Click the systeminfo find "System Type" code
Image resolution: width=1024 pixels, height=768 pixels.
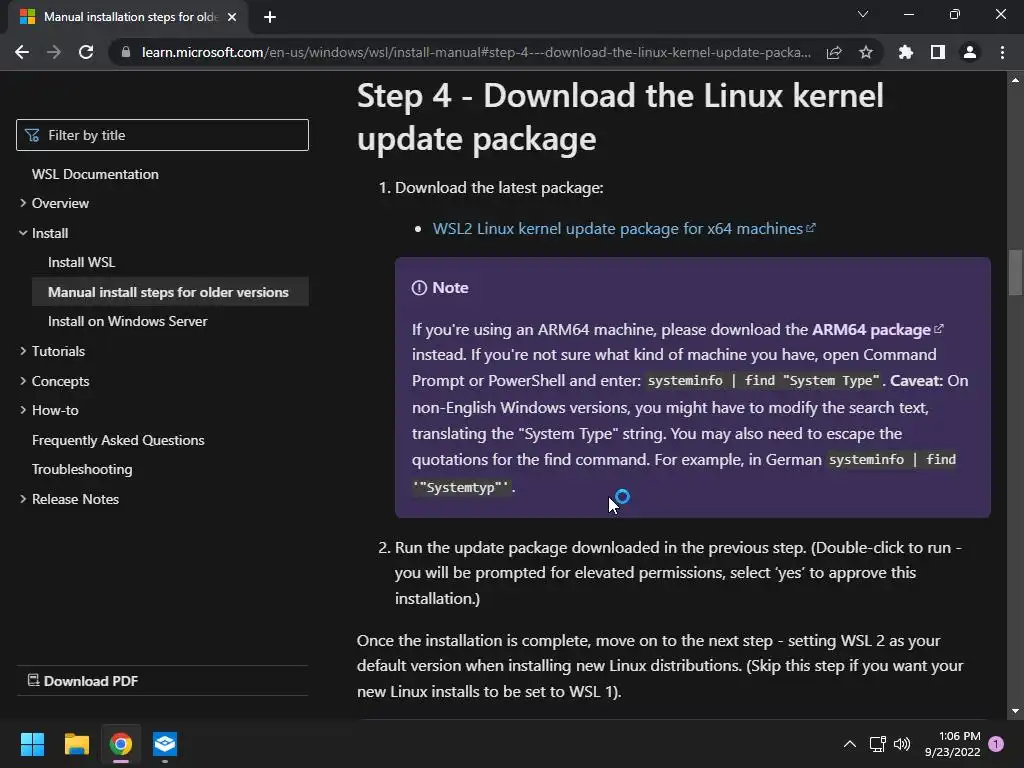(x=763, y=381)
